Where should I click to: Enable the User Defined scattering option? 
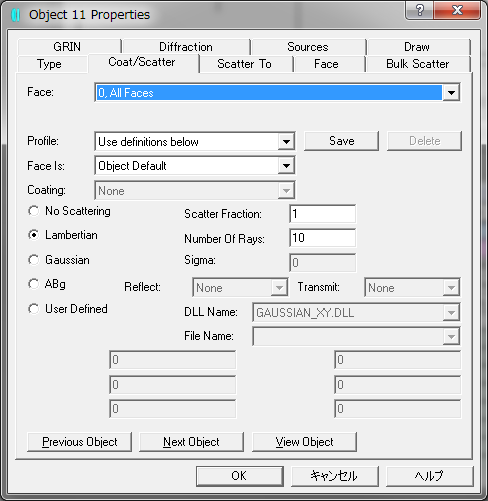(33, 309)
